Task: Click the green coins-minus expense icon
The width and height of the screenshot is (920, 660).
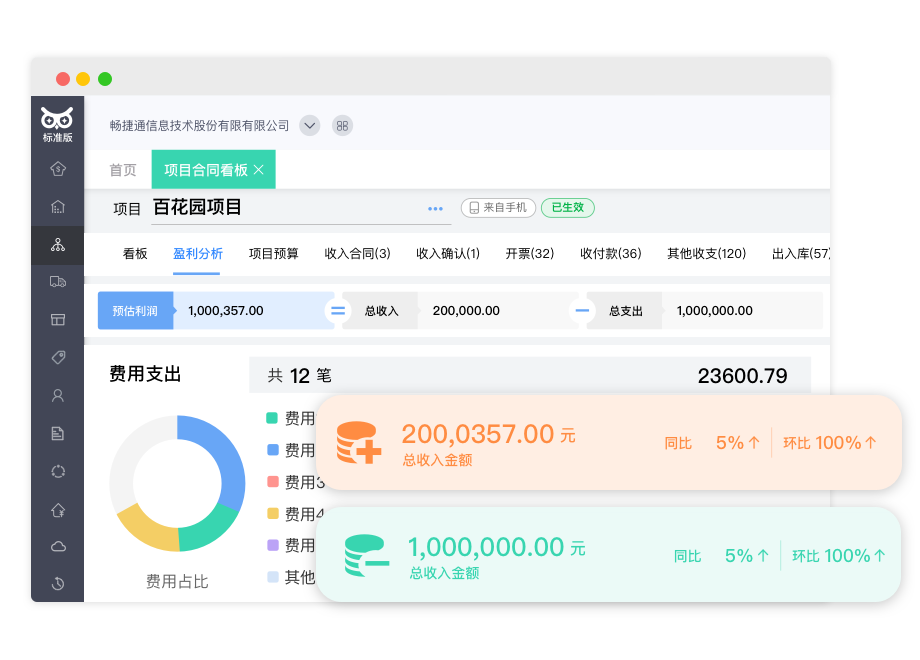Action: pyautogui.click(x=367, y=555)
